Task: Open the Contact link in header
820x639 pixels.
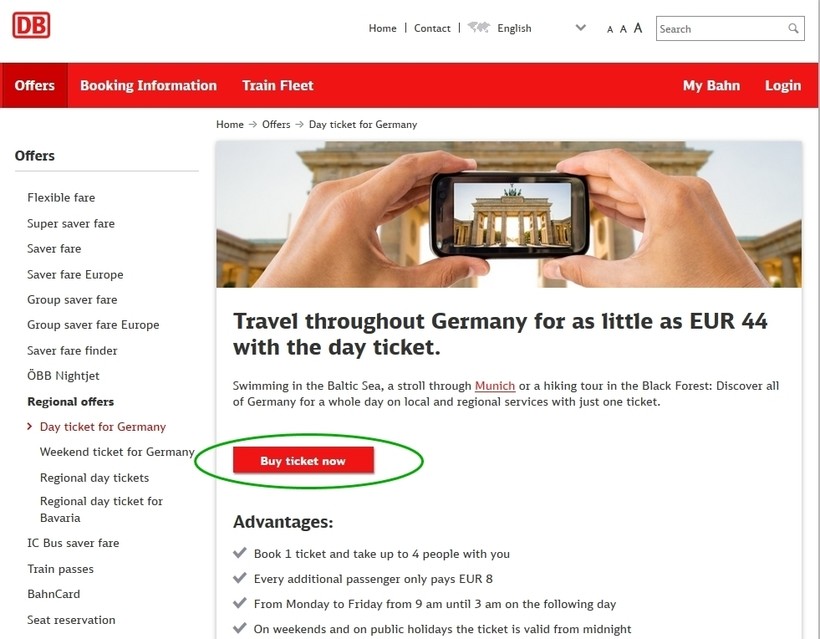Action: (x=432, y=28)
